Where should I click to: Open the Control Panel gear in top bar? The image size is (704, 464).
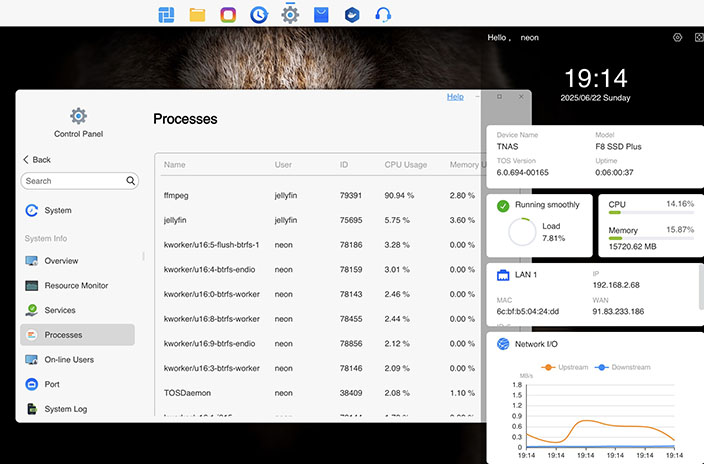pyautogui.click(x=290, y=15)
